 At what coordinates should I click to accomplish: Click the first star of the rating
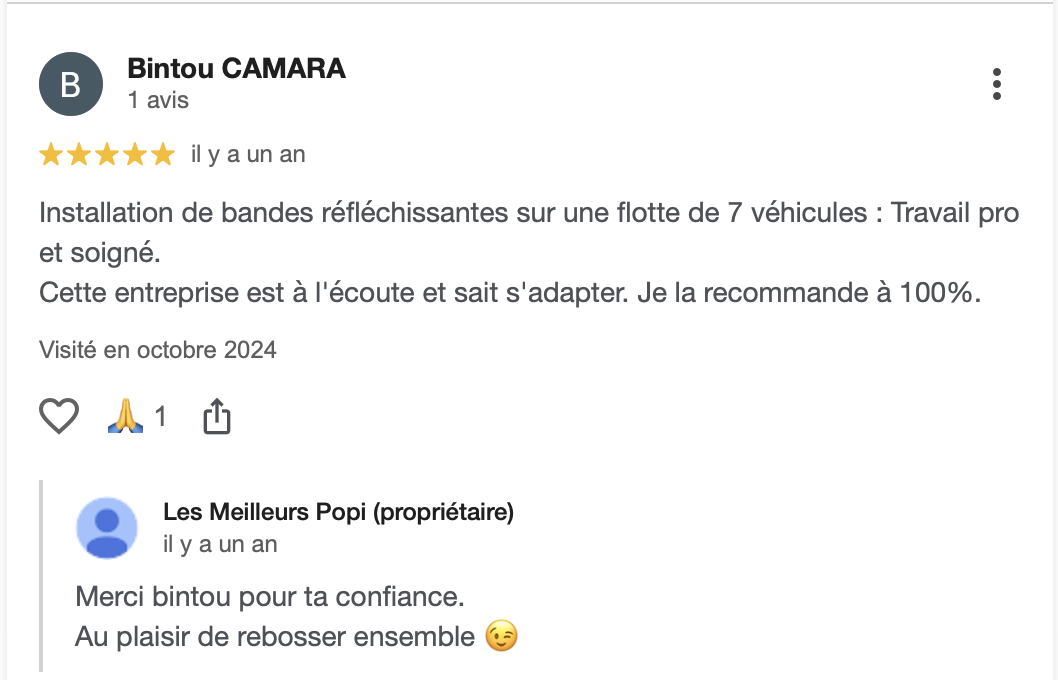click(51, 154)
